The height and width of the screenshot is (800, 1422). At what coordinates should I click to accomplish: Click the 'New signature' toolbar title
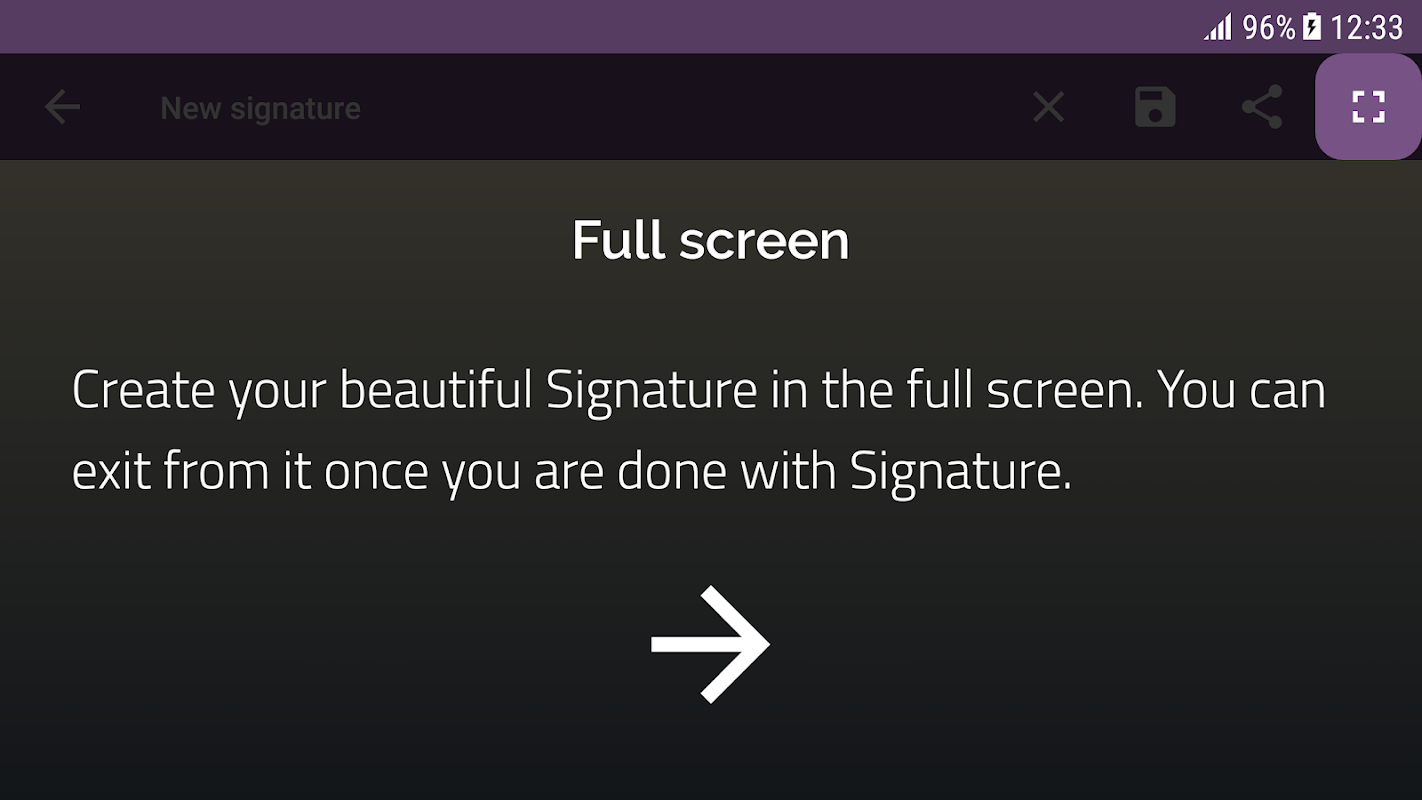pos(260,108)
